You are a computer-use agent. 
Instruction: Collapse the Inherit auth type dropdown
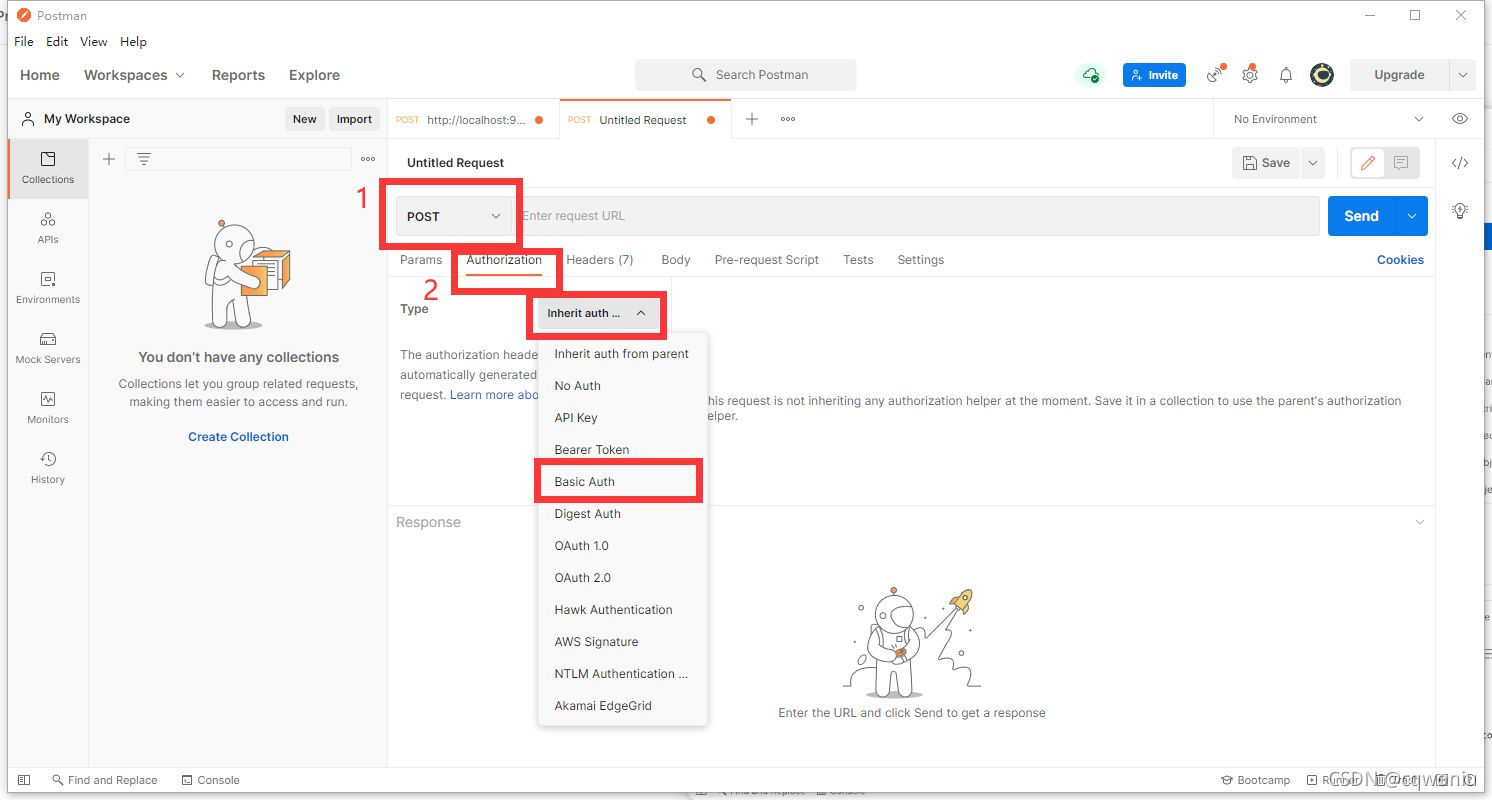pyautogui.click(x=597, y=313)
